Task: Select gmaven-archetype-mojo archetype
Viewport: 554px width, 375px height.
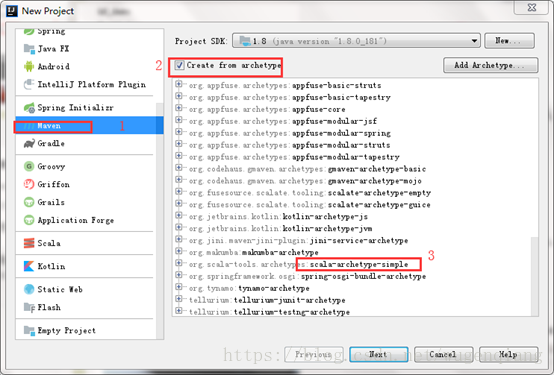Action: click(x=305, y=181)
